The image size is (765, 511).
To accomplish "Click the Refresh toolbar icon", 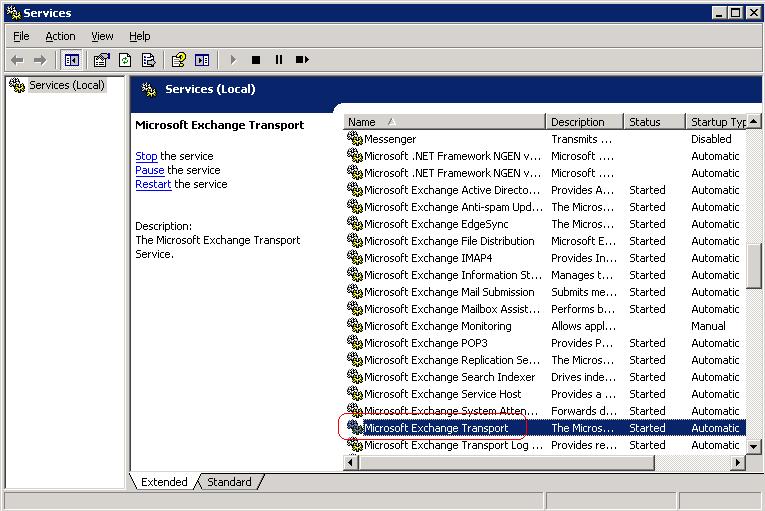I will [x=125, y=60].
